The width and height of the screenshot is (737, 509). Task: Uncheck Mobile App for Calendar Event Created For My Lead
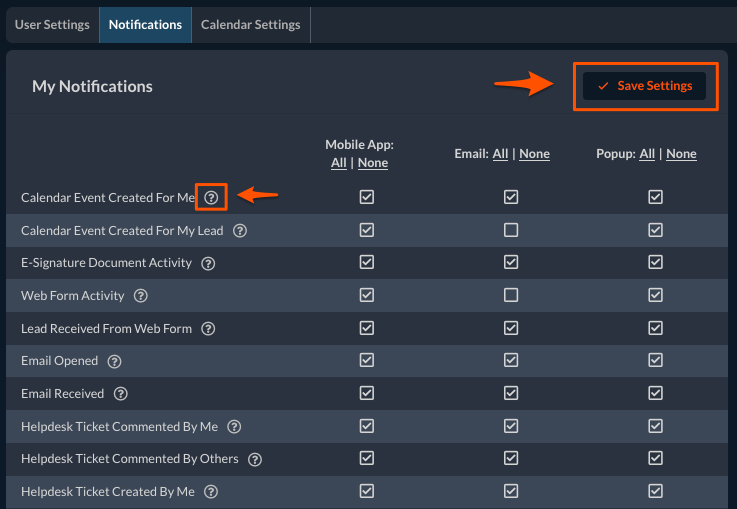point(367,230)
